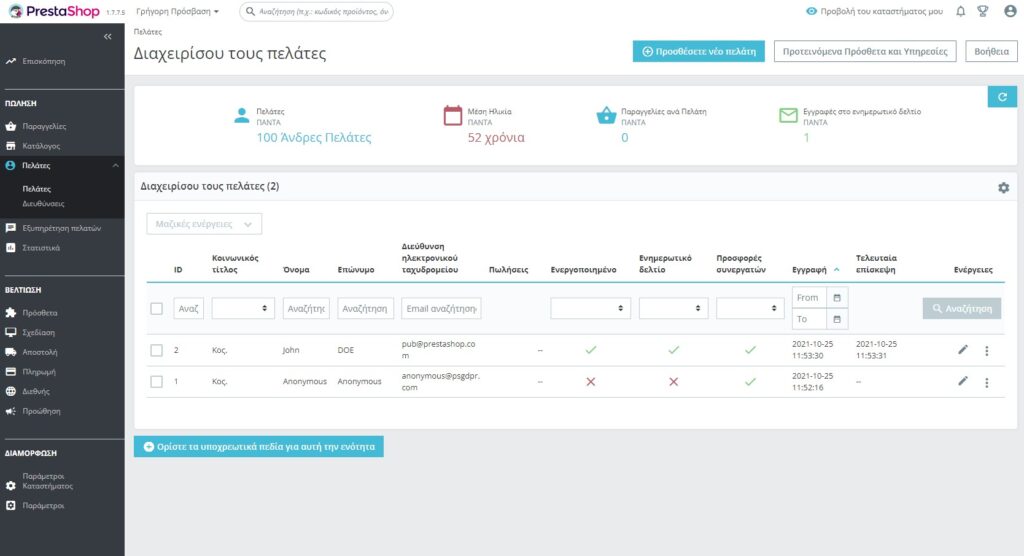Select the checkbox for customer ID 2
The height and width of the screenshot is (556, 1024).
click(156, 350)
